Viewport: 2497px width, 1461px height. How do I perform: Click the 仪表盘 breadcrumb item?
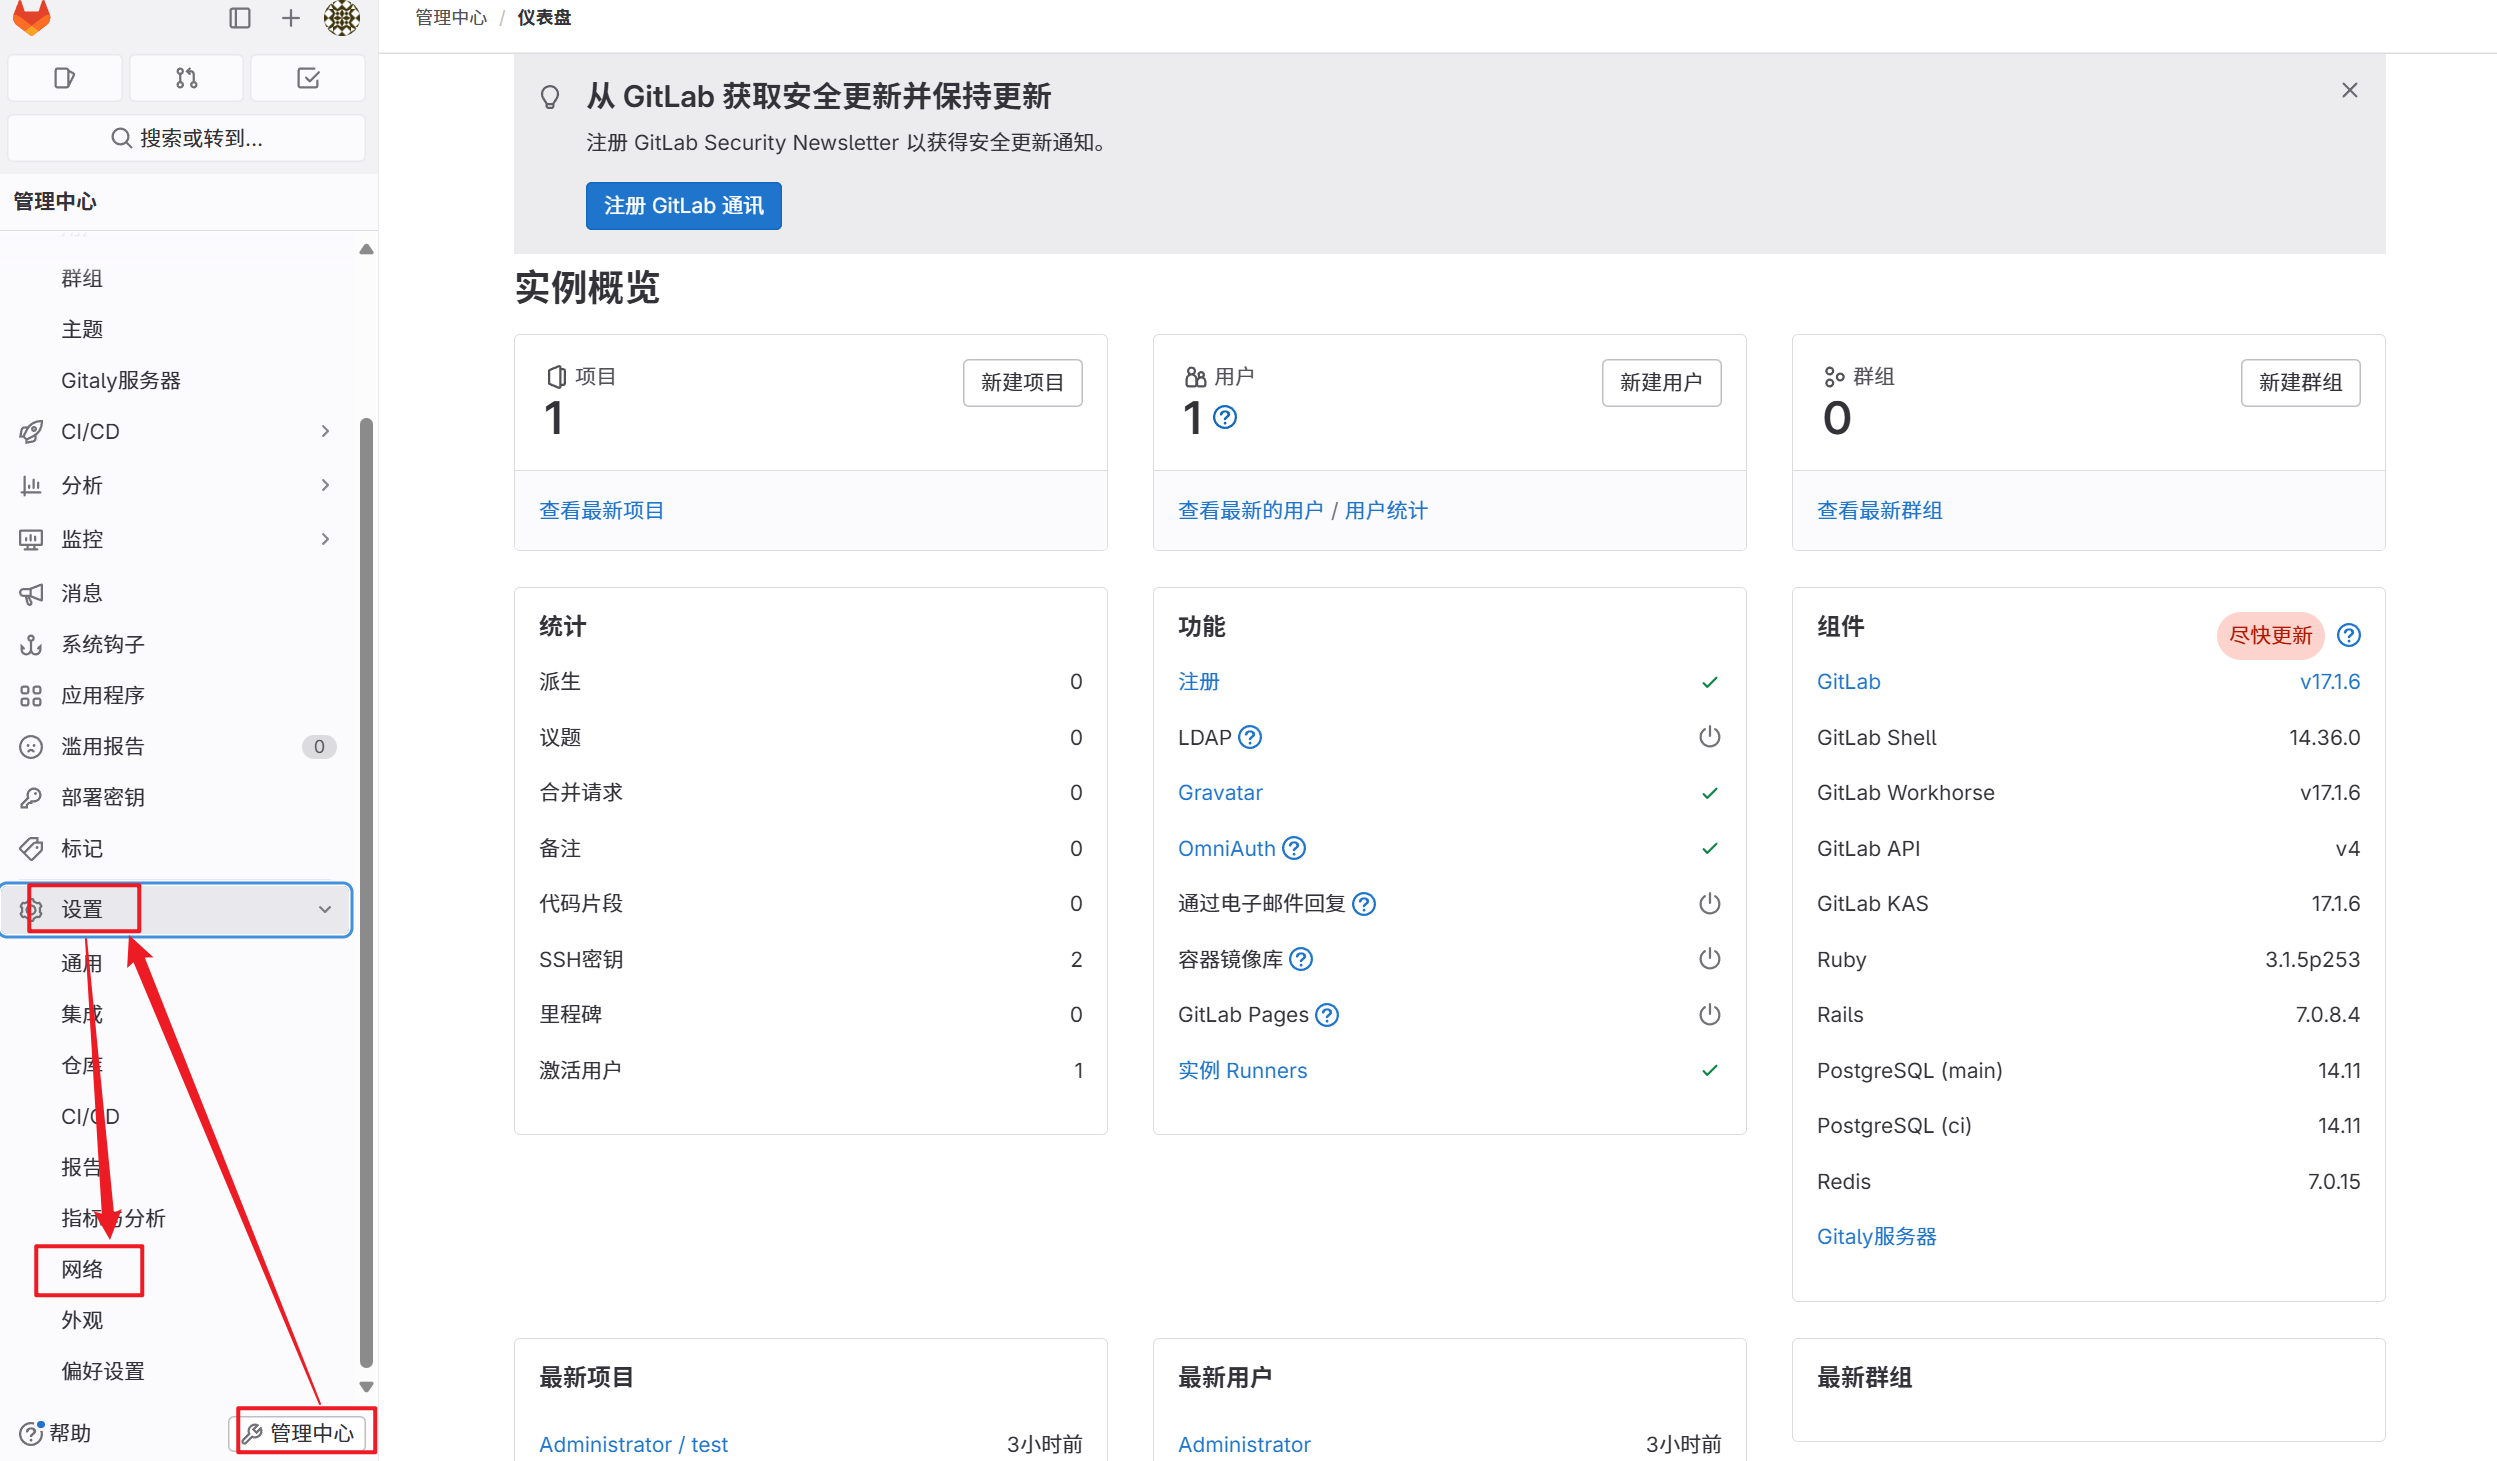coord(544,18)
